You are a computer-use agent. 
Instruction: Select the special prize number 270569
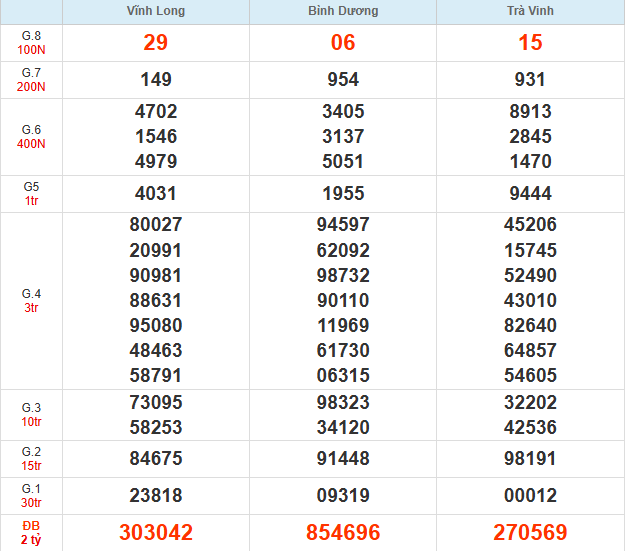[530, 533]
